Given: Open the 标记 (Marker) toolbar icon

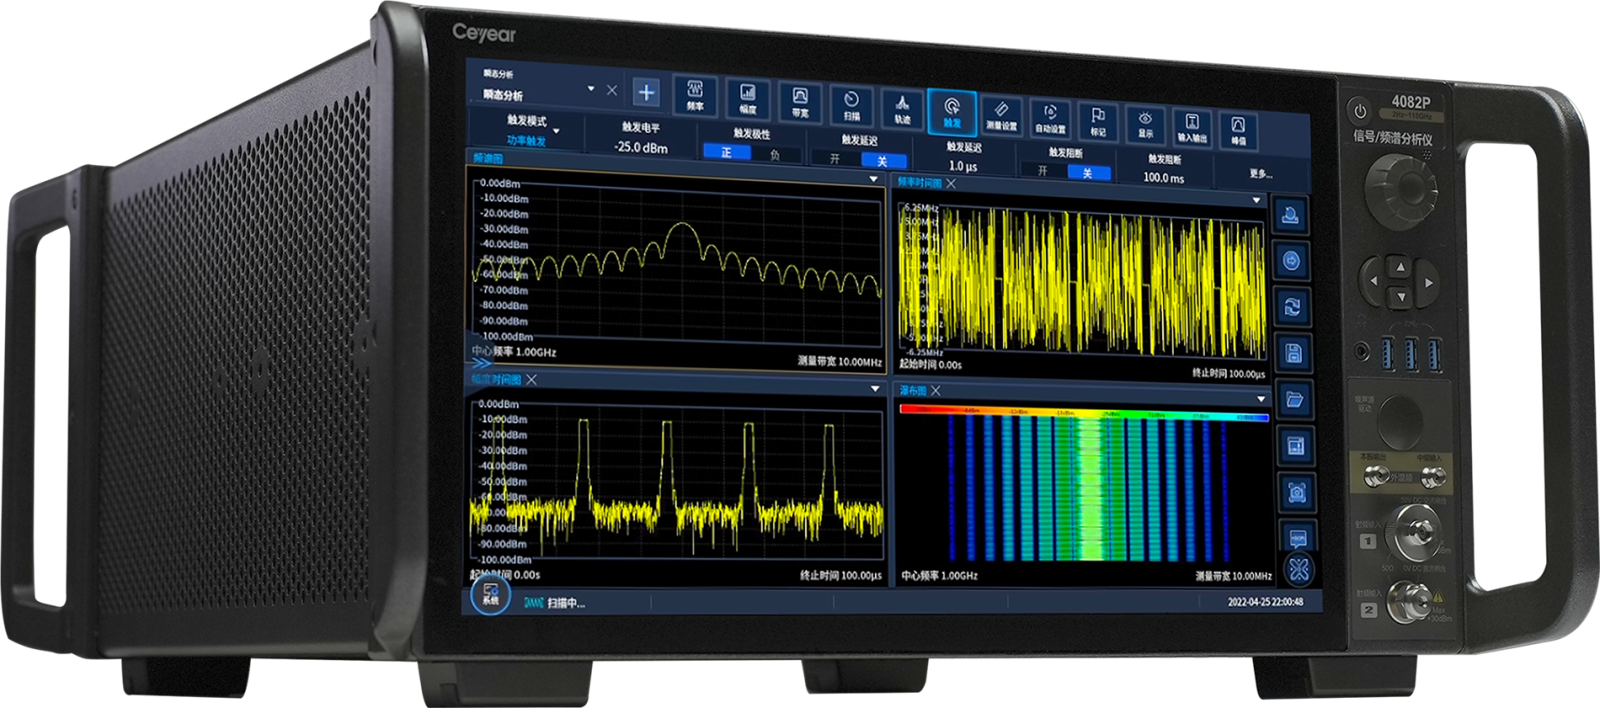Looking at the screenshot, I should (1098, 121).
